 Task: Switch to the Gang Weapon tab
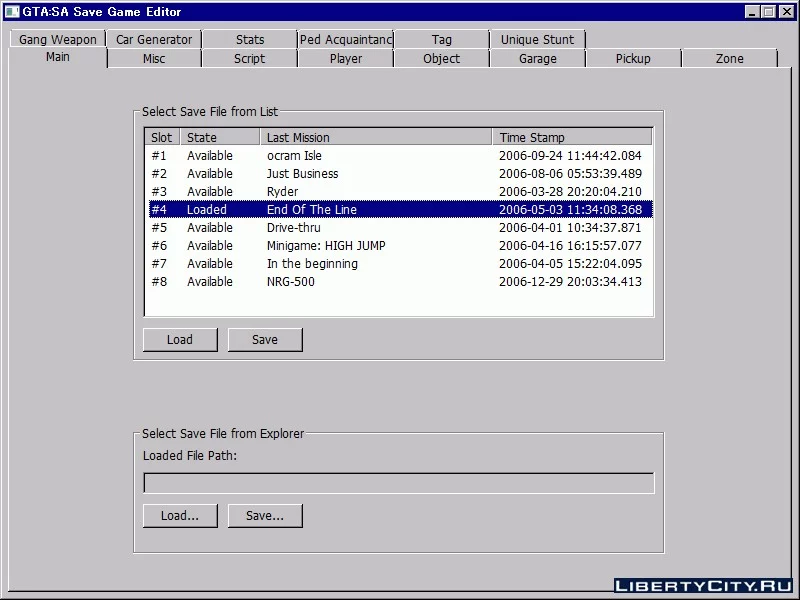tap(58, 39)
